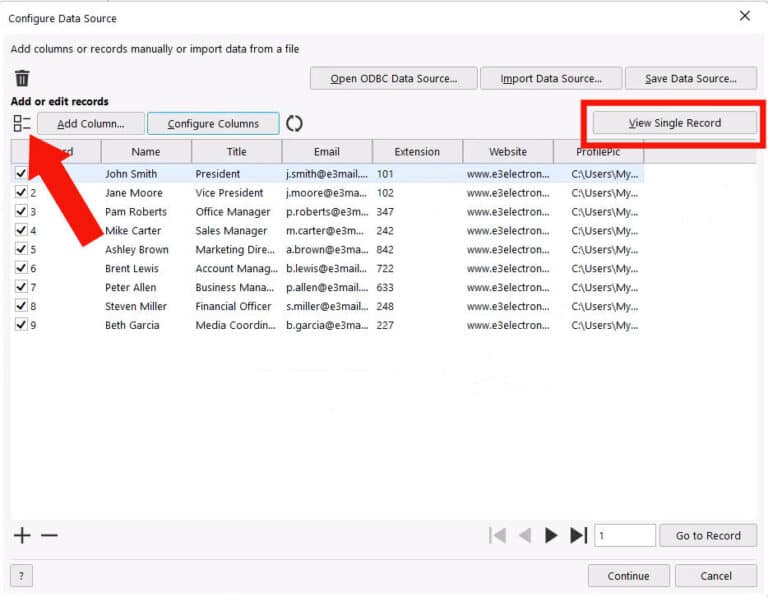Click the Business Mana... title cell

(237, 287)
